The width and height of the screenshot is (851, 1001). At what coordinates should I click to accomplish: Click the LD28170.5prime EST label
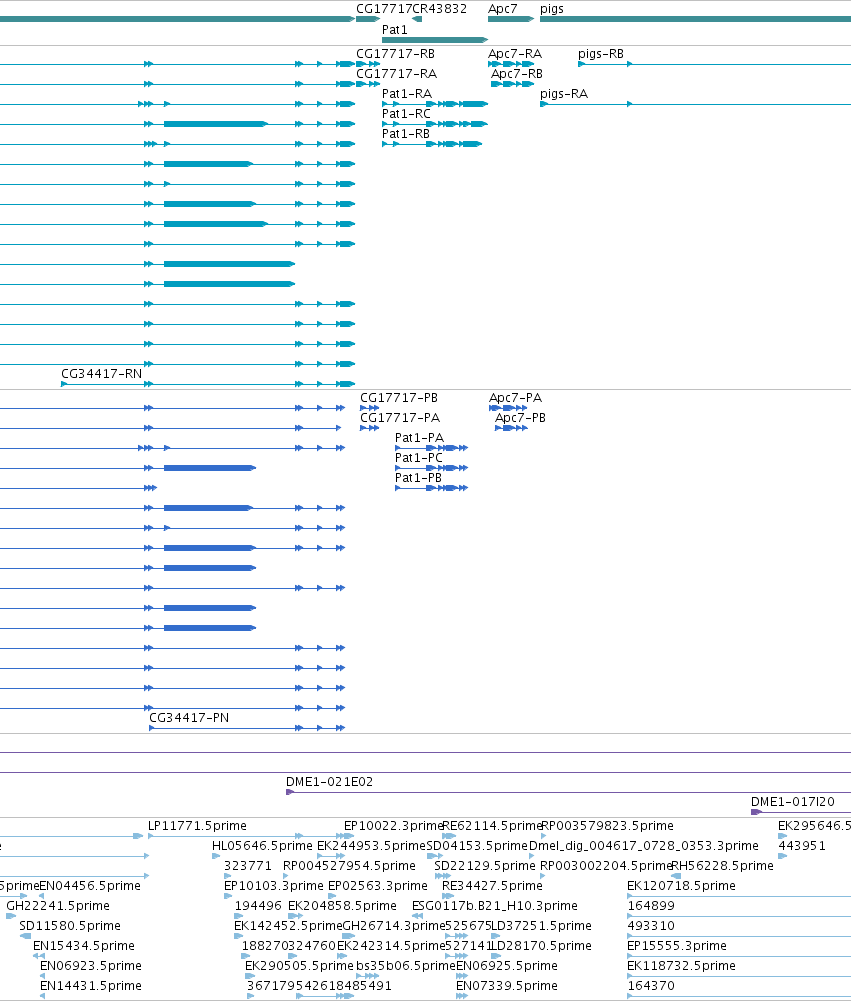541,946
